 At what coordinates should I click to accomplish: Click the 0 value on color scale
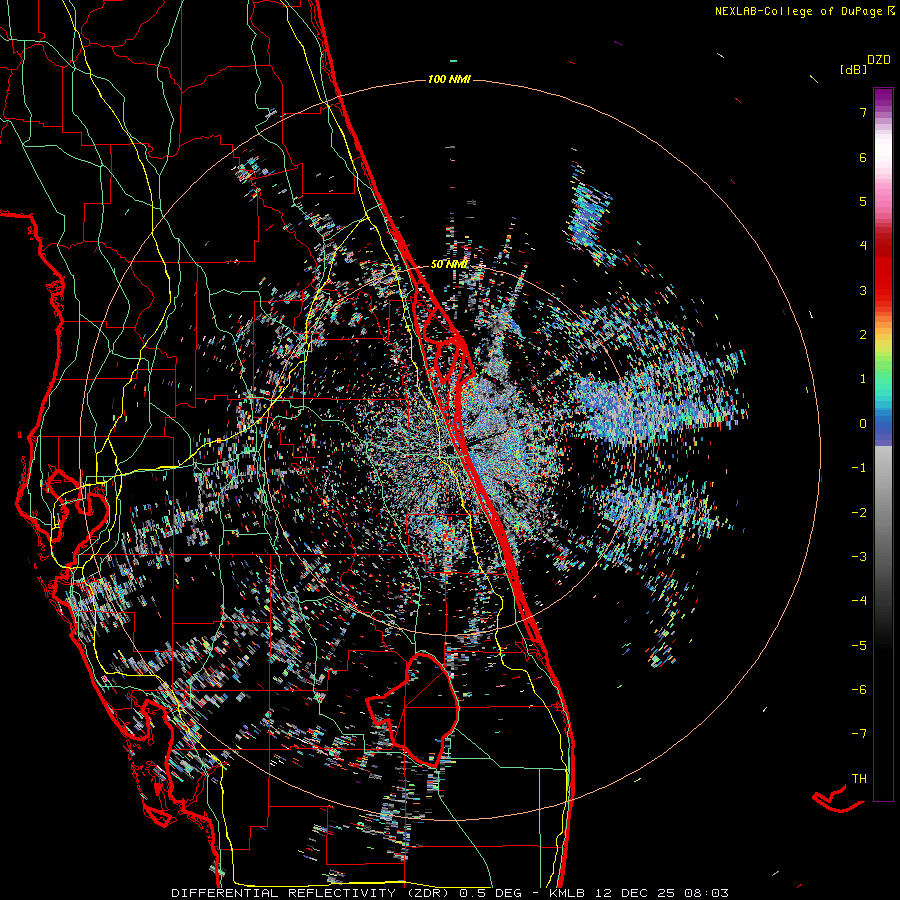click(x=863, y=424)
